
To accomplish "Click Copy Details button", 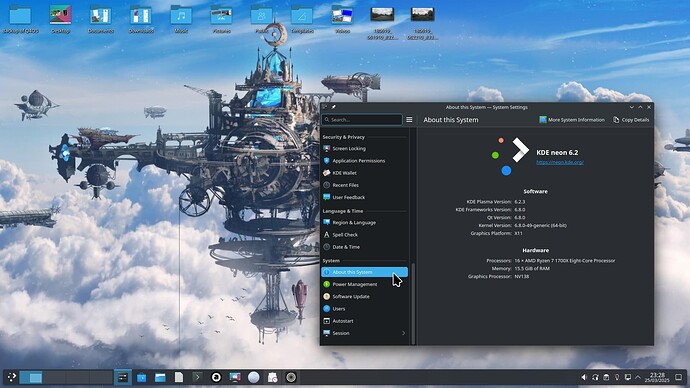I will click(x=631, y=120).
